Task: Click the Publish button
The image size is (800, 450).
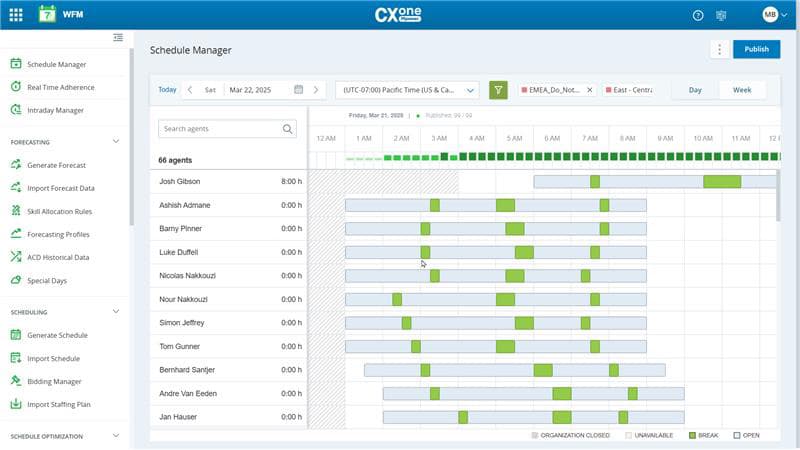Action: click(x=756, y=50)
